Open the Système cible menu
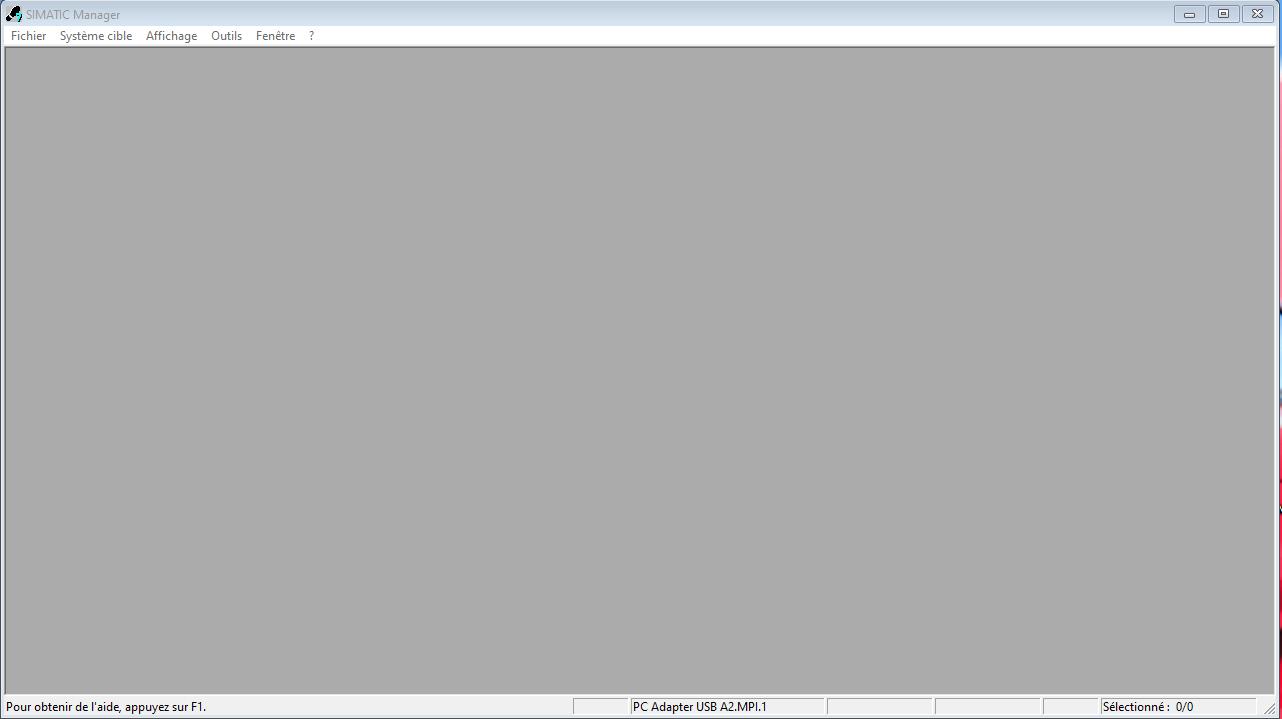The image size is (1282, 719). click(96, 36)
